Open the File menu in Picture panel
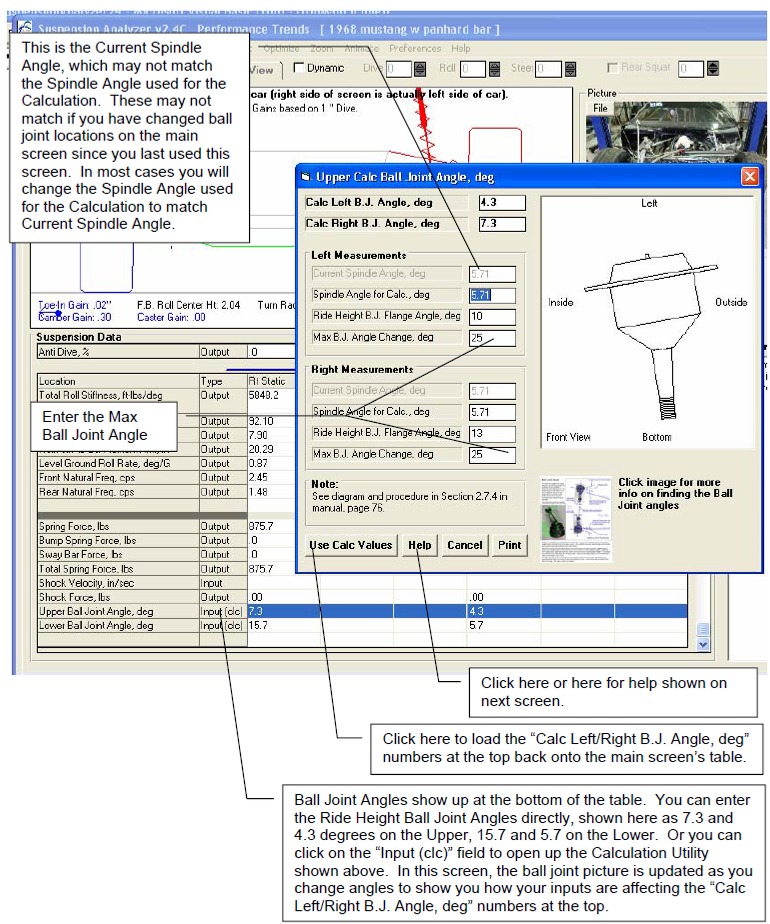The width and height of the screenshot is (770, 924). point(600,108)
